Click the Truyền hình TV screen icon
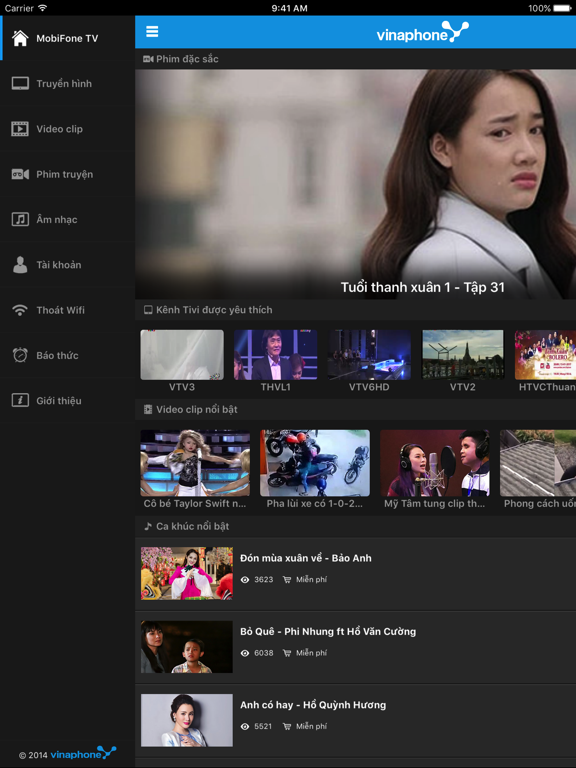 [x=20, y=84]
